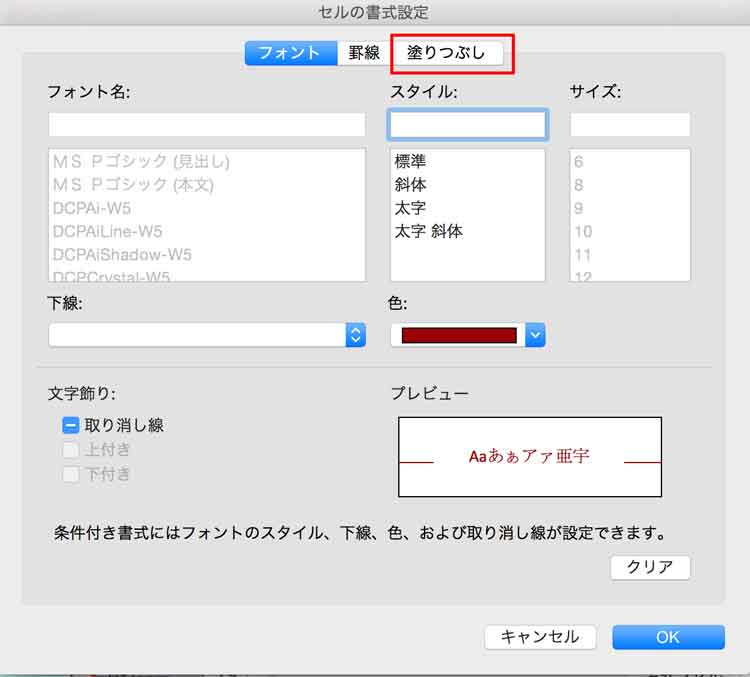The width and height of the screenshot is (750, 677).
Task: Choose 斜体 from the style list
Action: coord(410,184)
